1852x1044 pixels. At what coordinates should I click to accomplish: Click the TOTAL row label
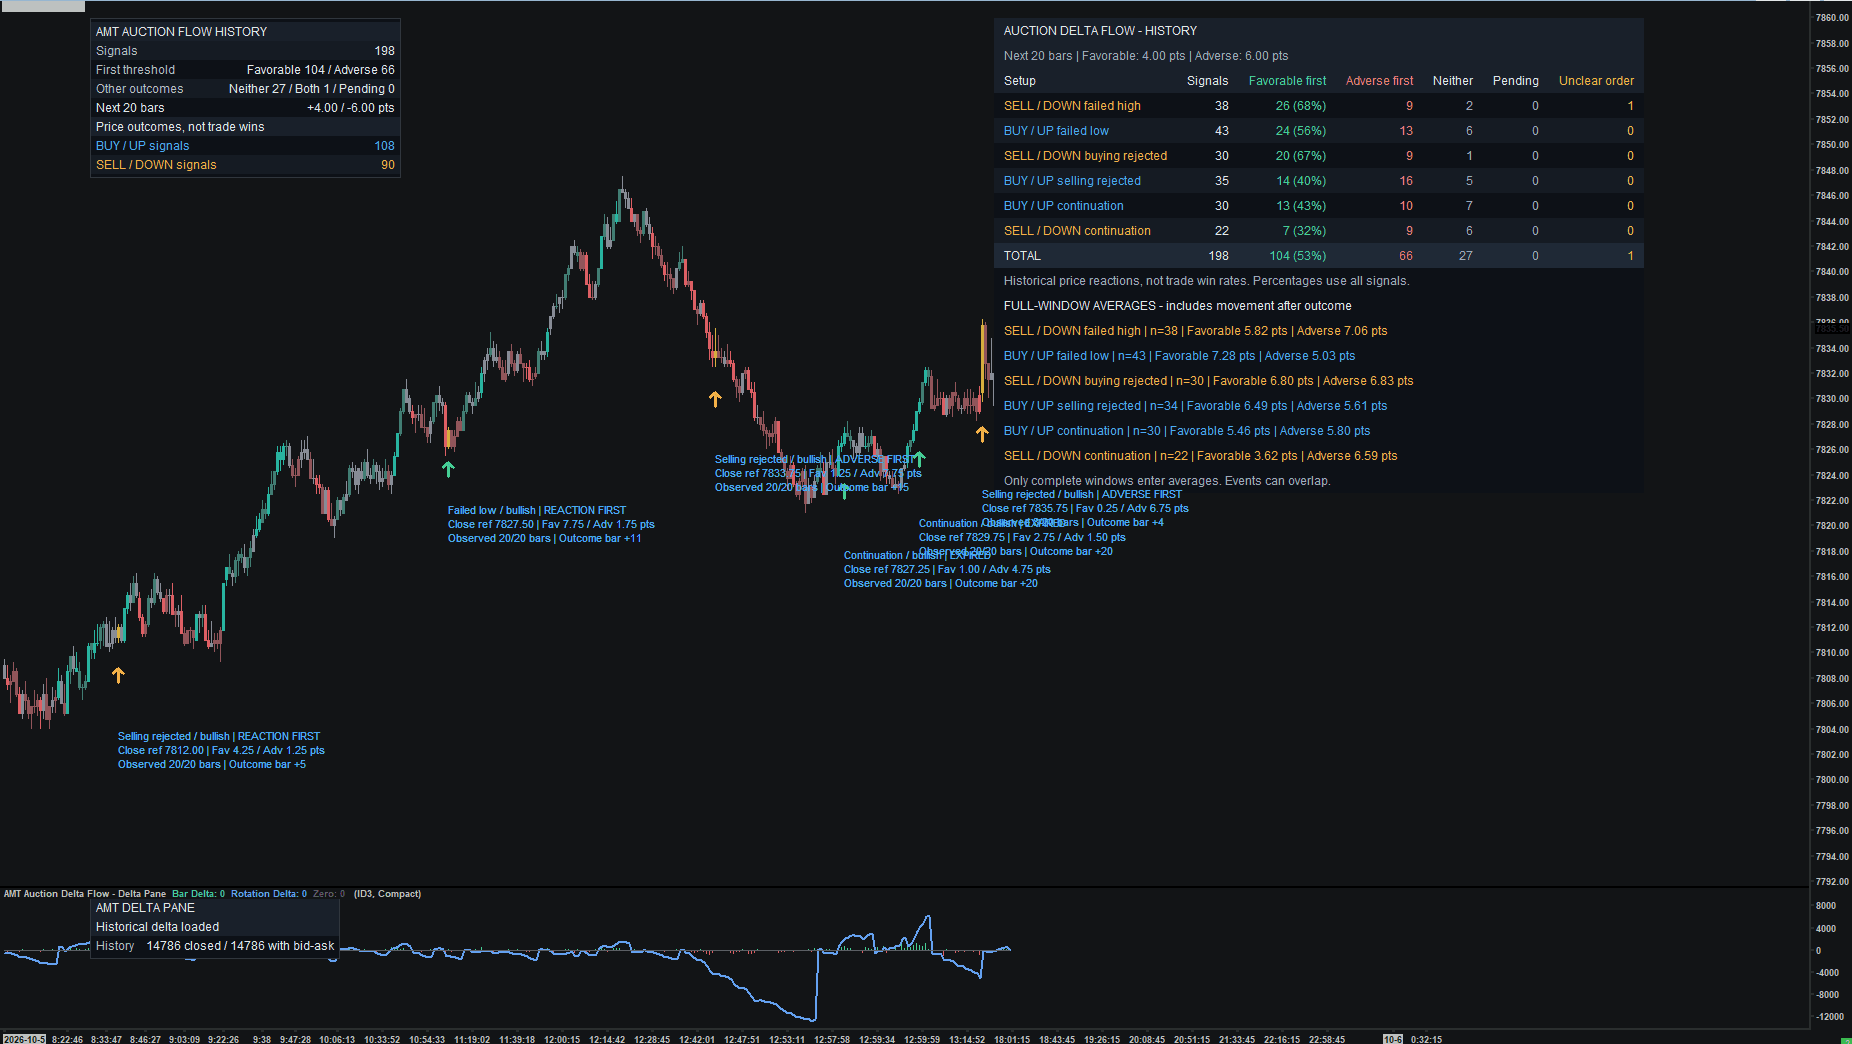point(1022,256)
